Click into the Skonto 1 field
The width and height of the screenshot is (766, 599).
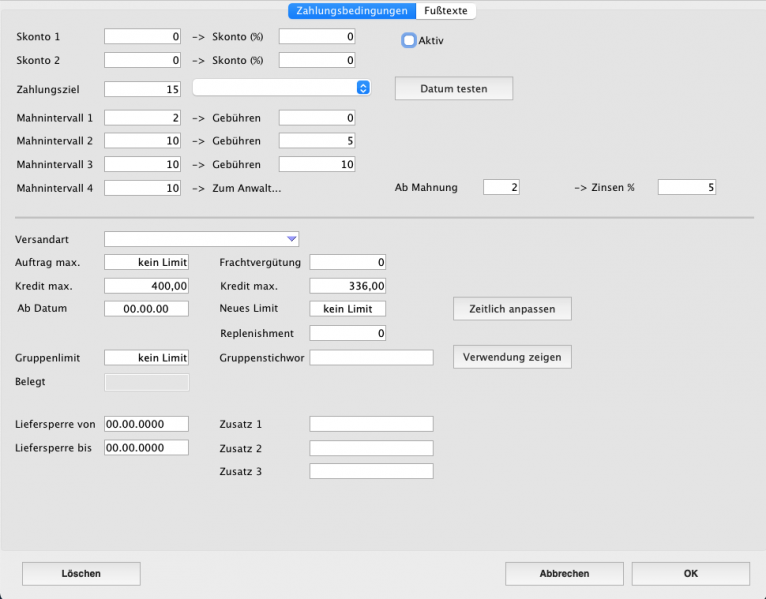[x=143, y=36]
